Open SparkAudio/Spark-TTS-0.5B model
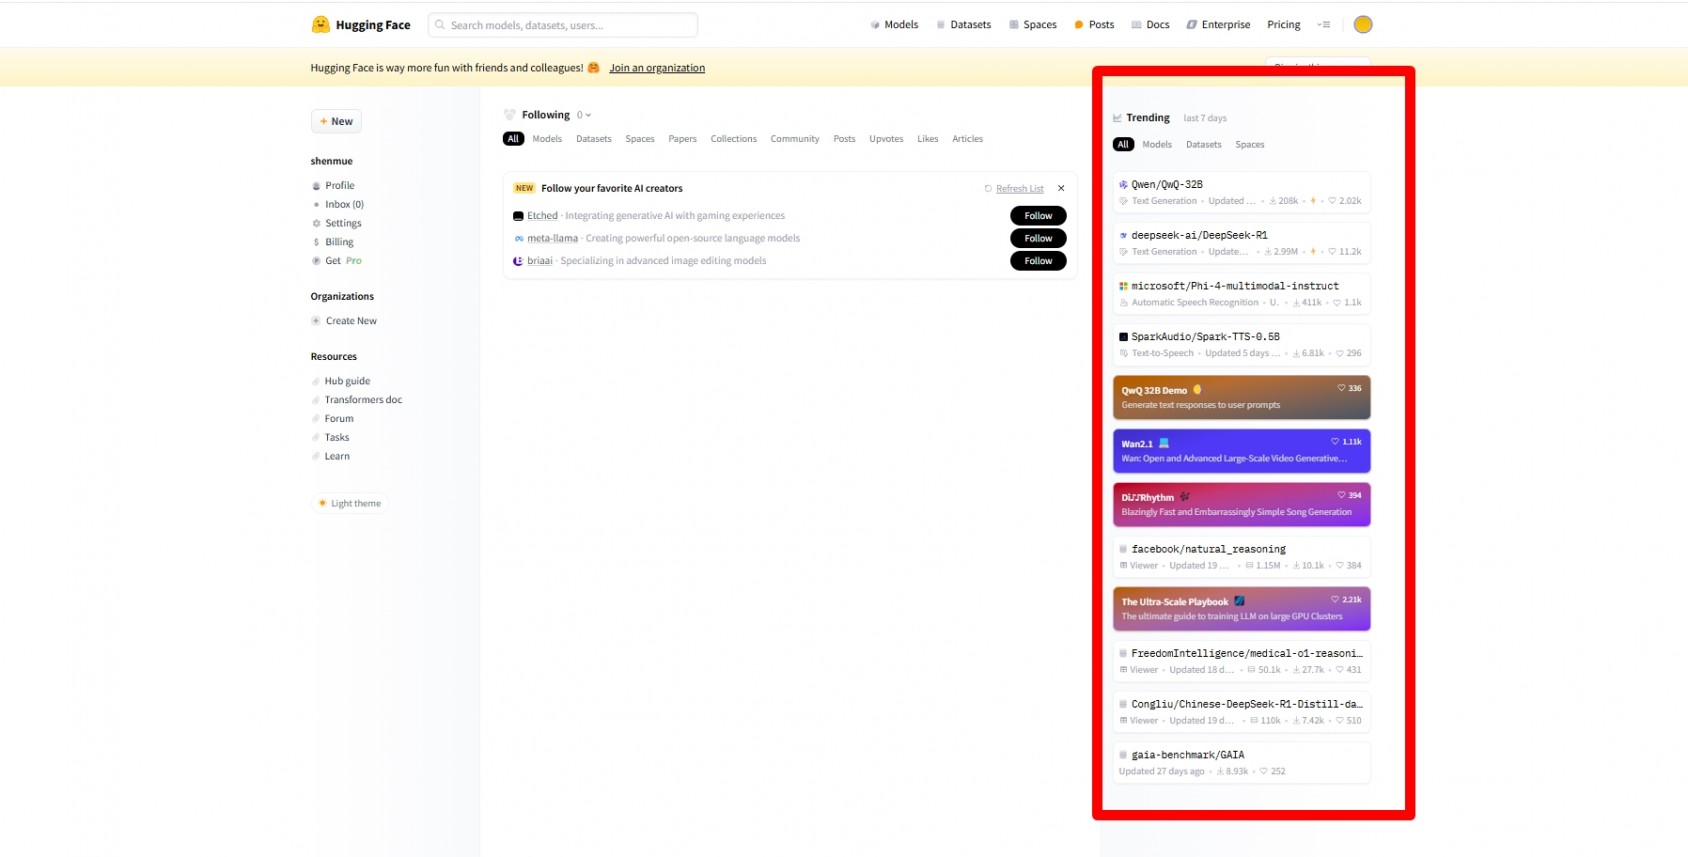1688x857 pixels. click(x=1241, y=345)
